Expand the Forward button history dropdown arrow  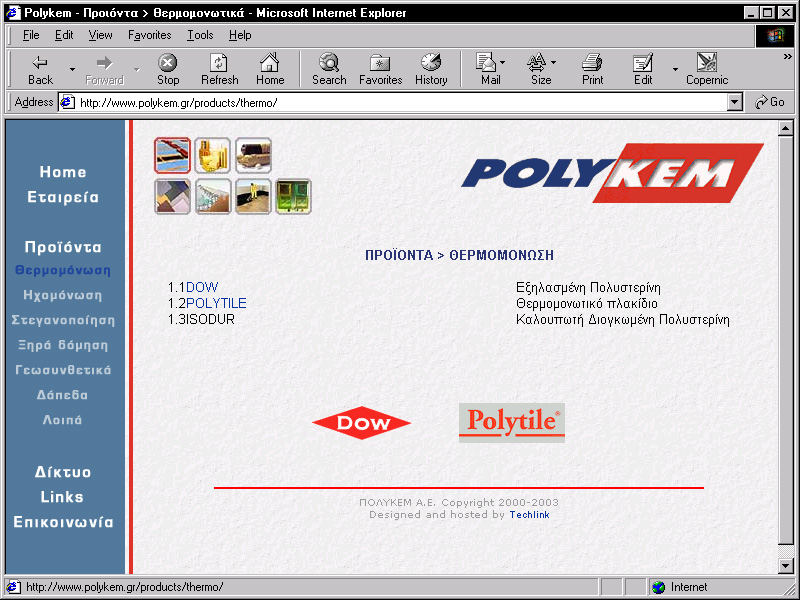pyautogui.click(x=137, y=69)
